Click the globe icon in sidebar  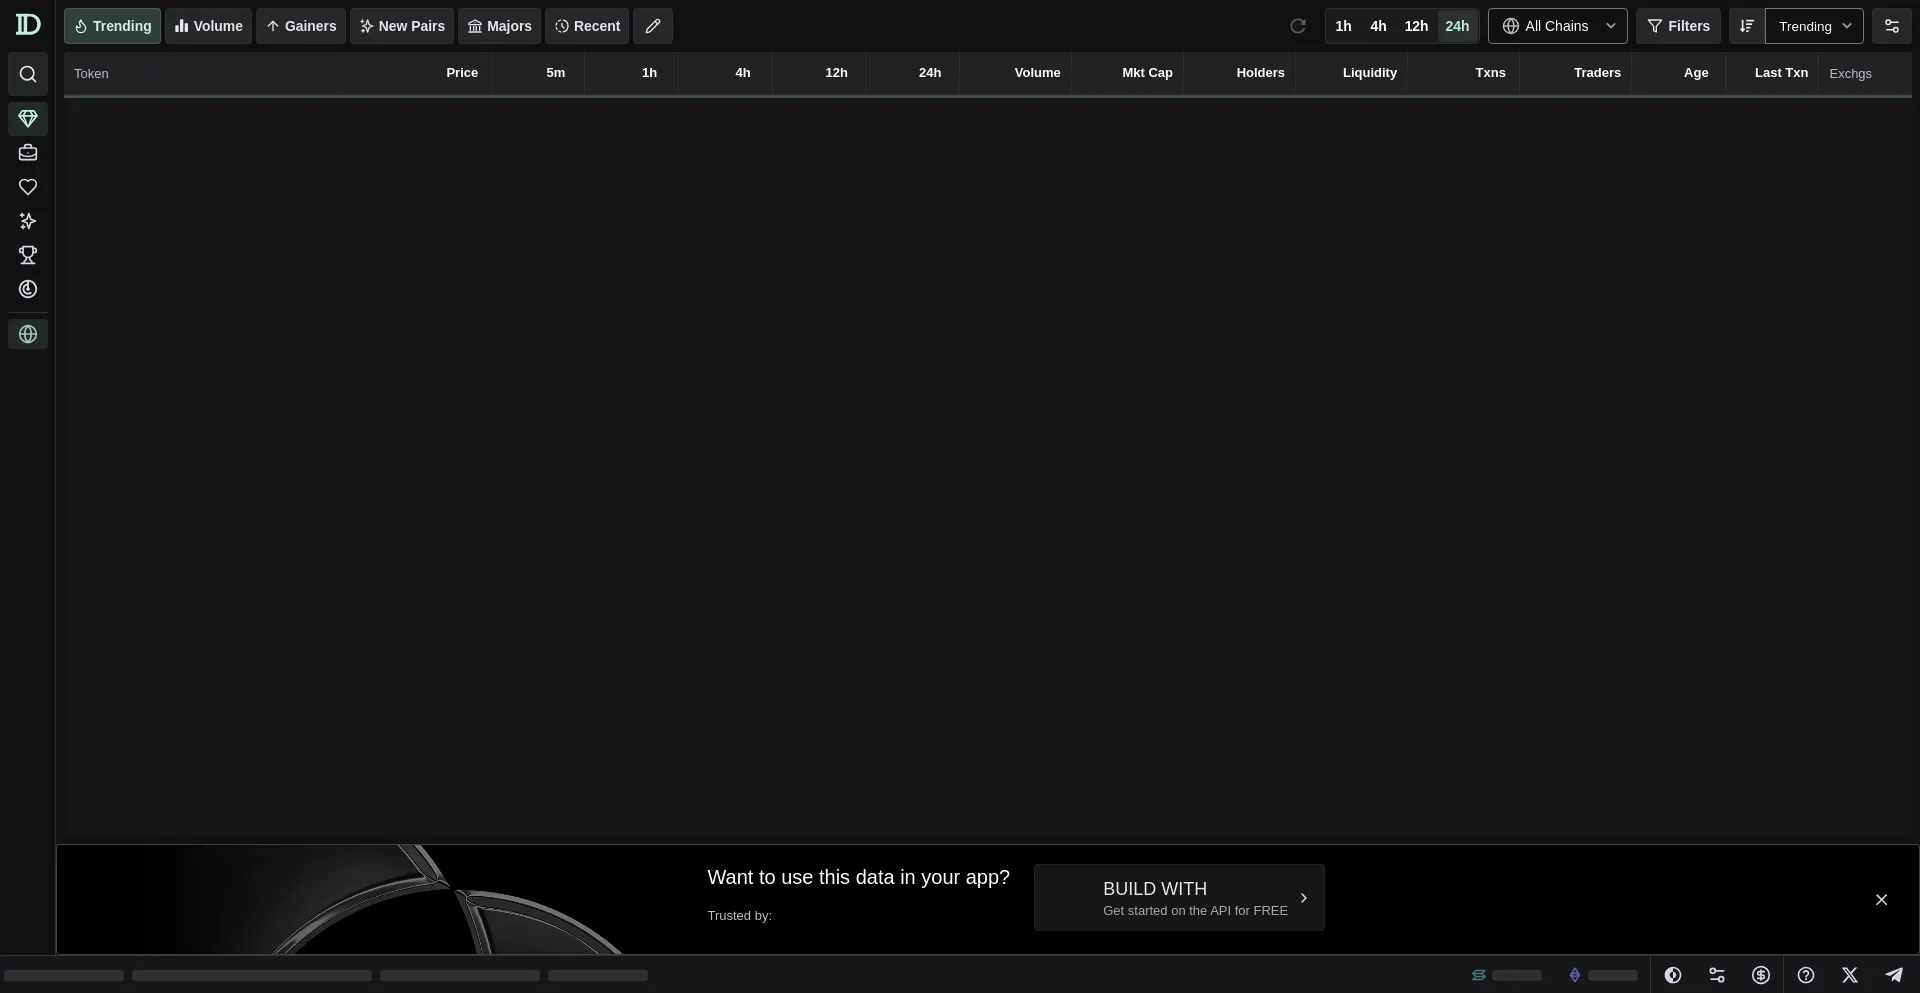point(28,334)
